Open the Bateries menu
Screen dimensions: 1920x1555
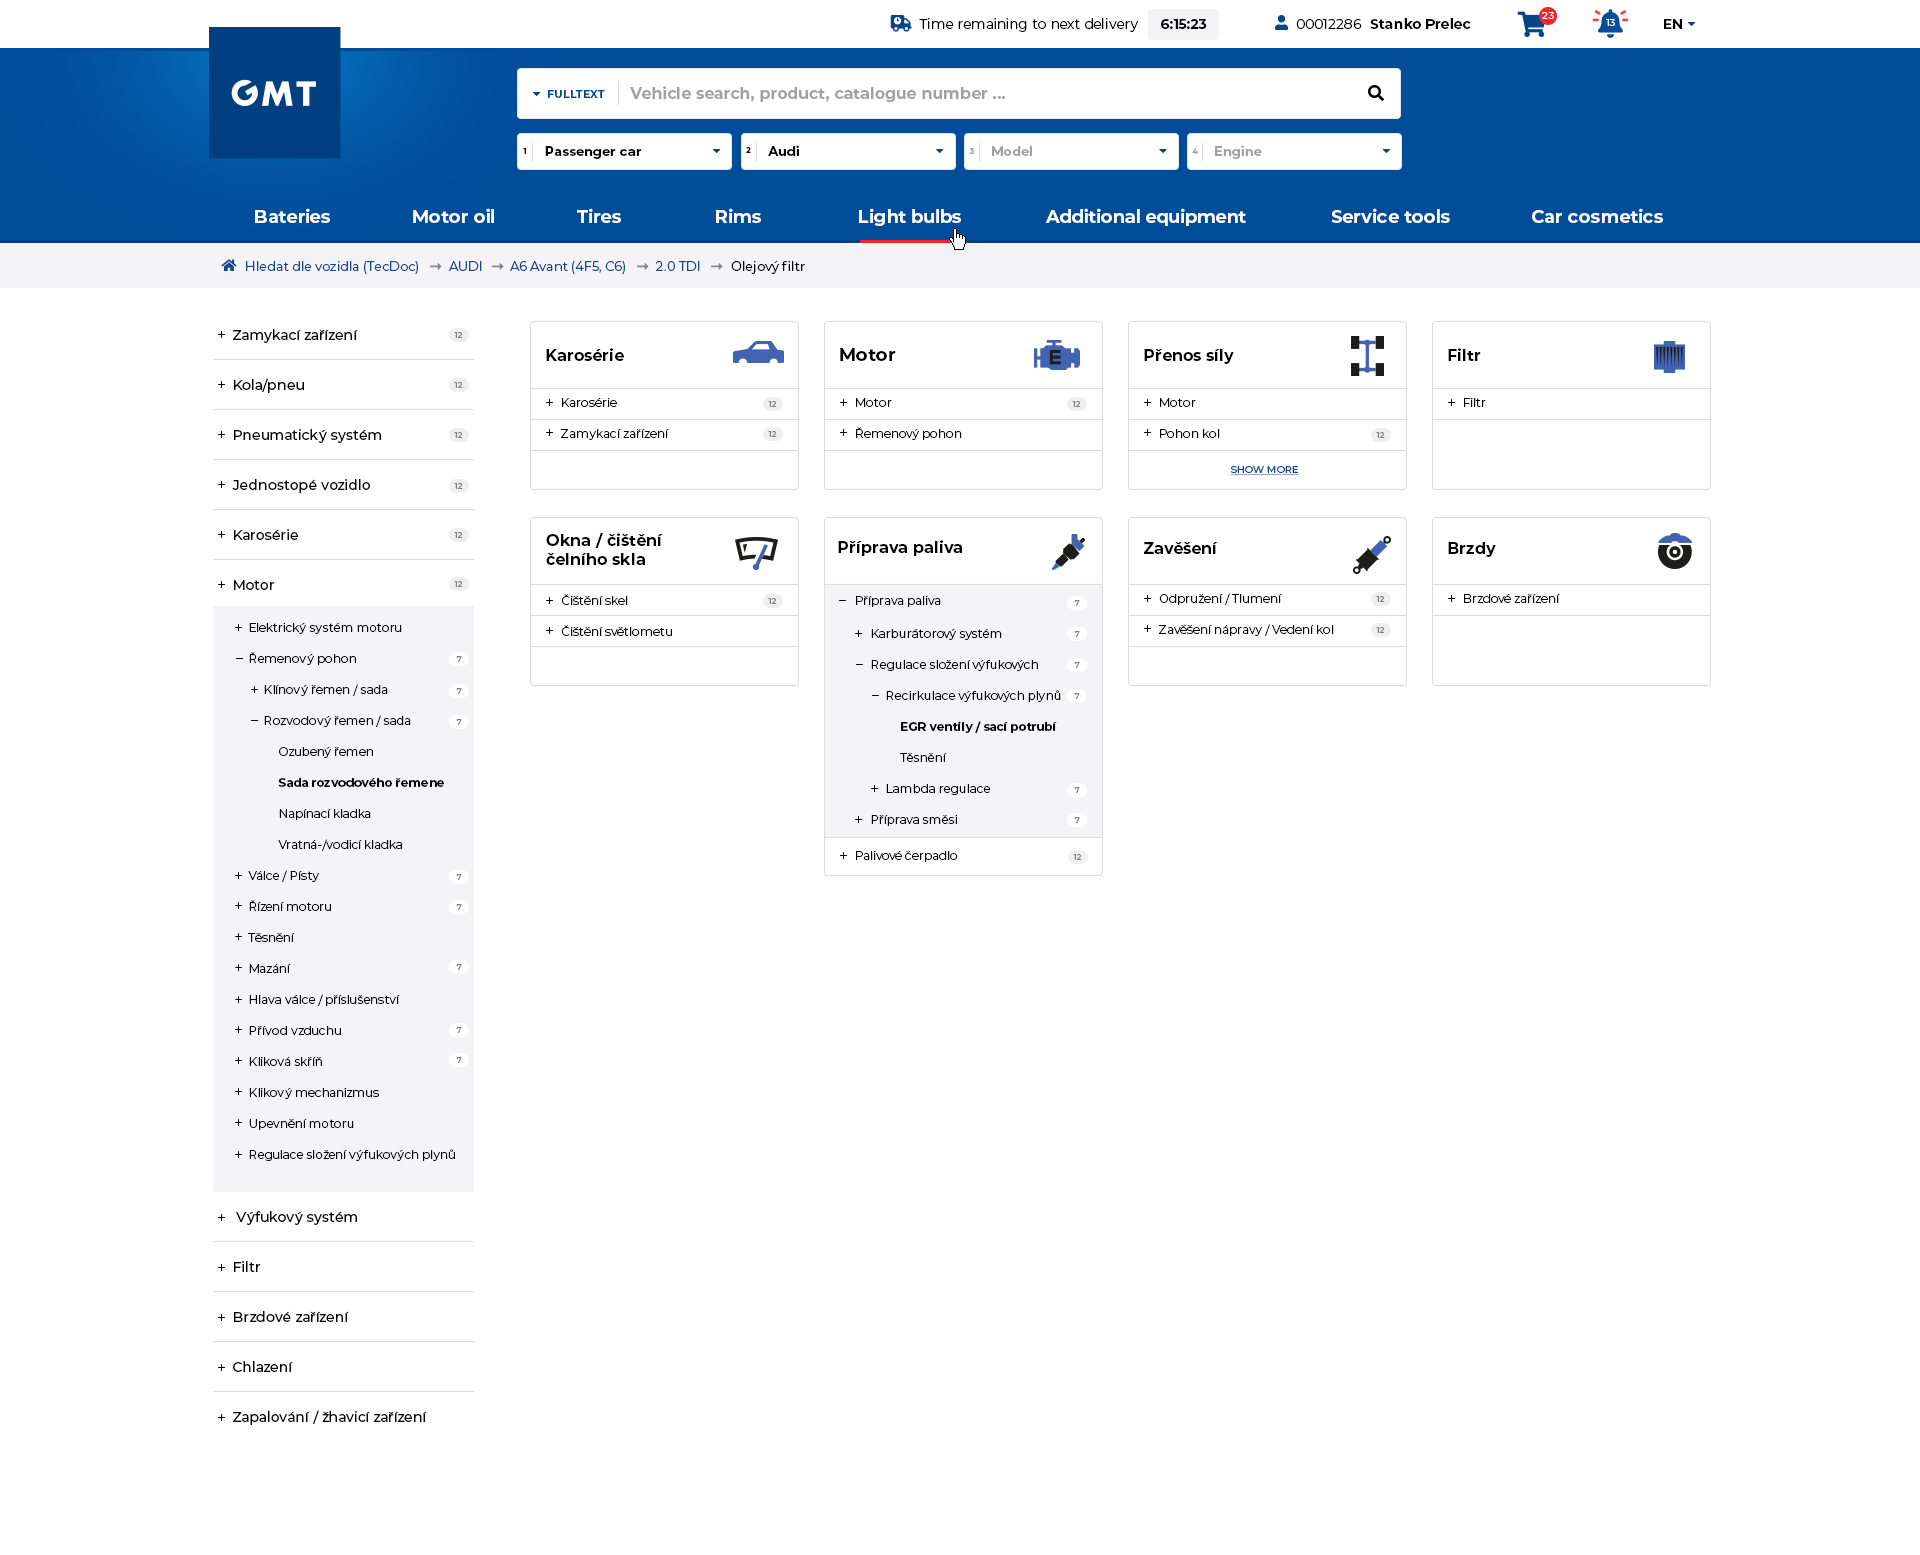point(292,217)
